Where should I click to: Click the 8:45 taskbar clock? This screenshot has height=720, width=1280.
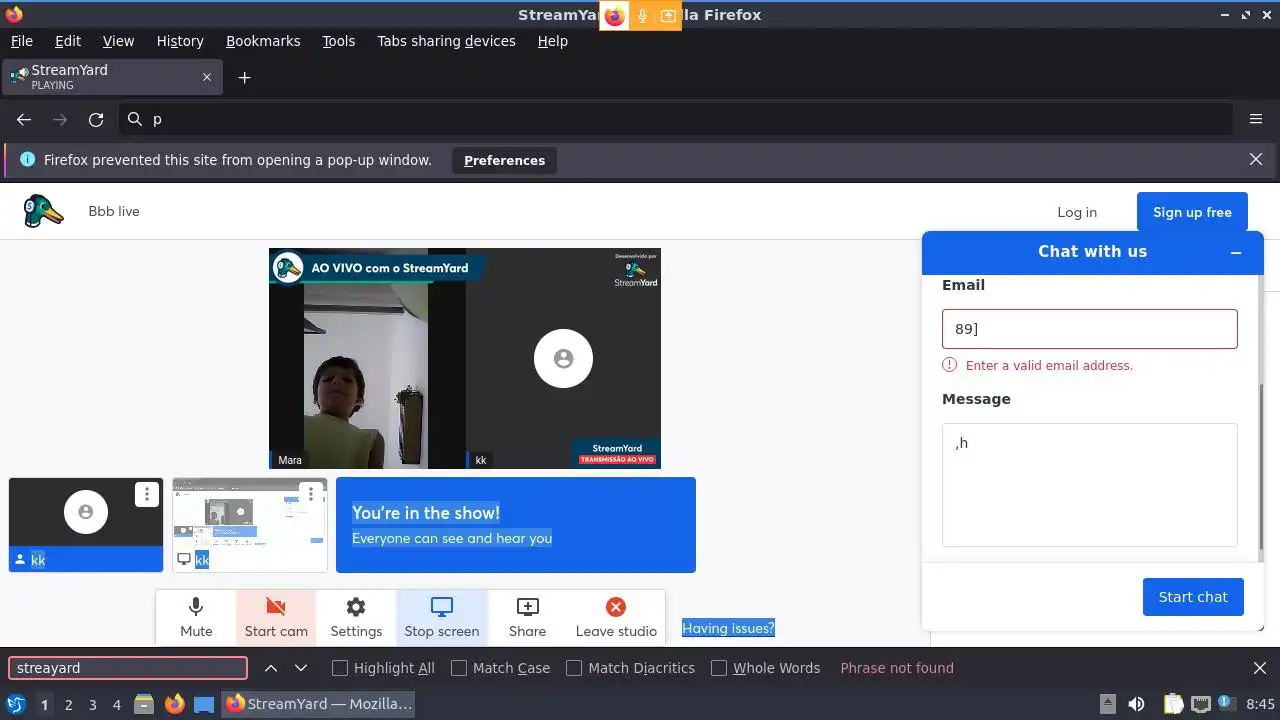tap(1261, 704)
